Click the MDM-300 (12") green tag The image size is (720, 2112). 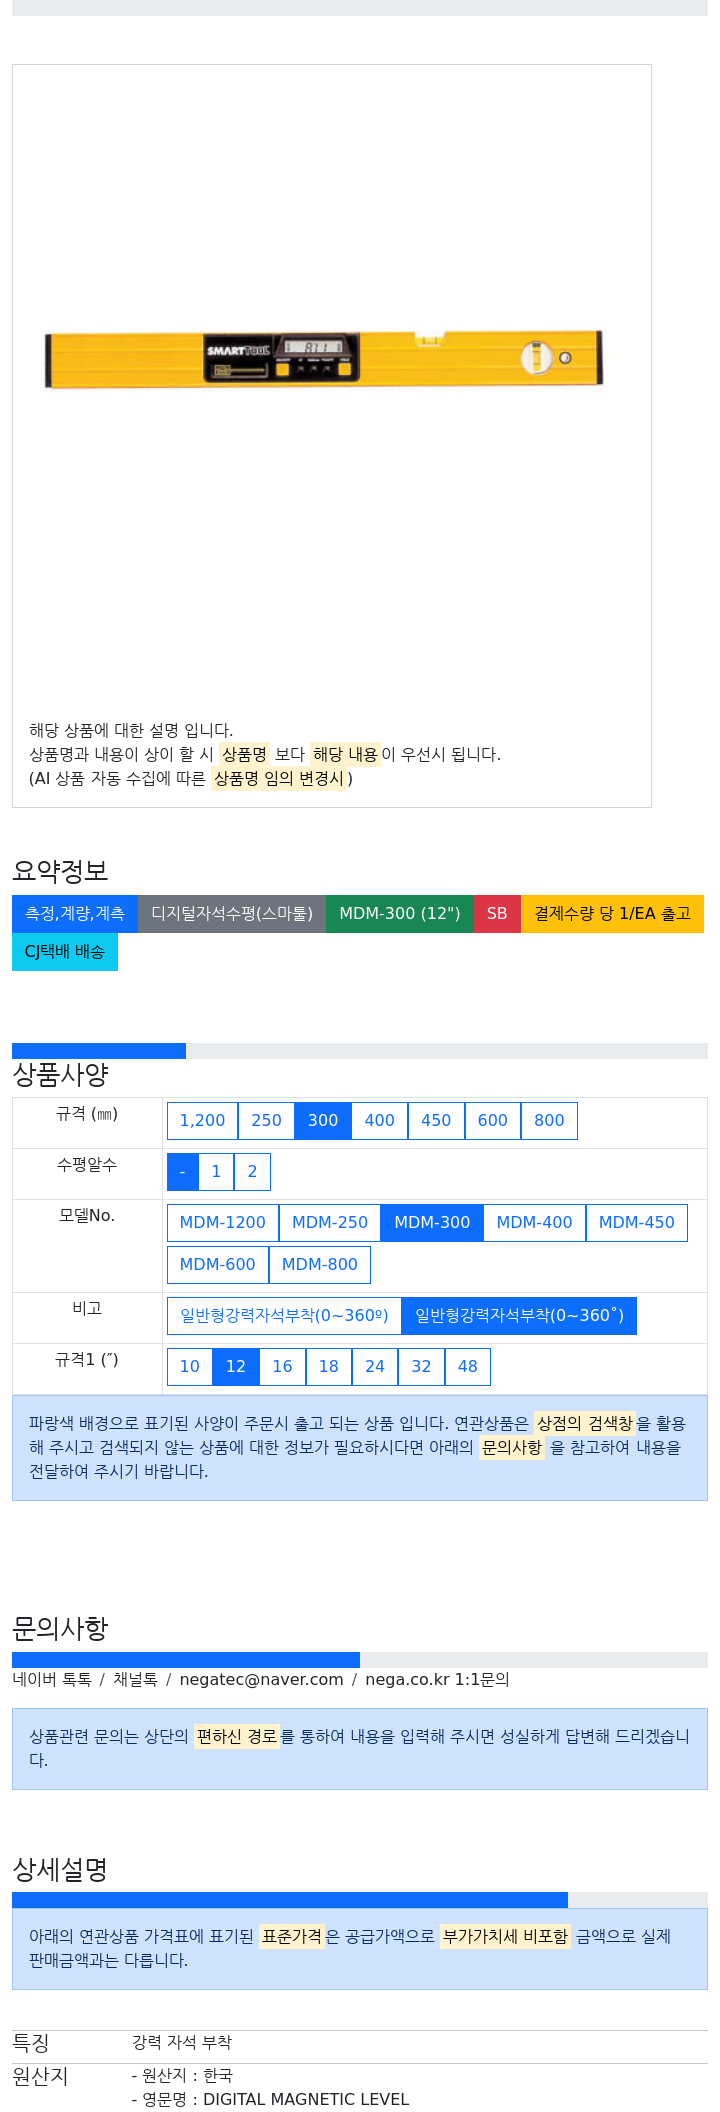point(400,913)
